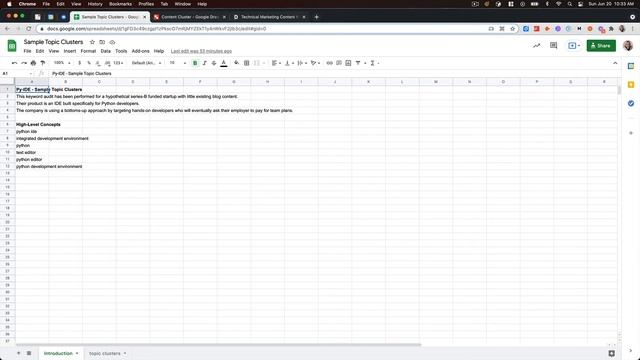
Task: Increase decimal places in the toolbar
Action: tap(107, 63)
